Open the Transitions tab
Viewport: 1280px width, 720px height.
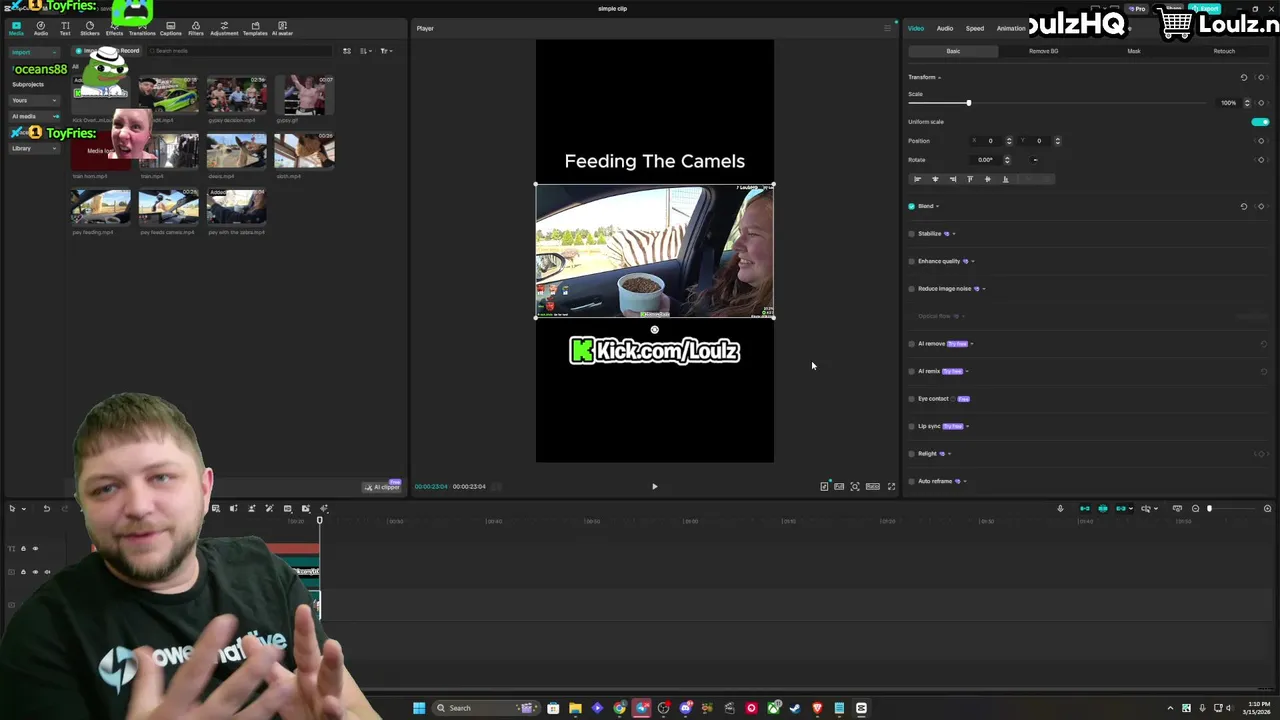click(x=142, y=28)
